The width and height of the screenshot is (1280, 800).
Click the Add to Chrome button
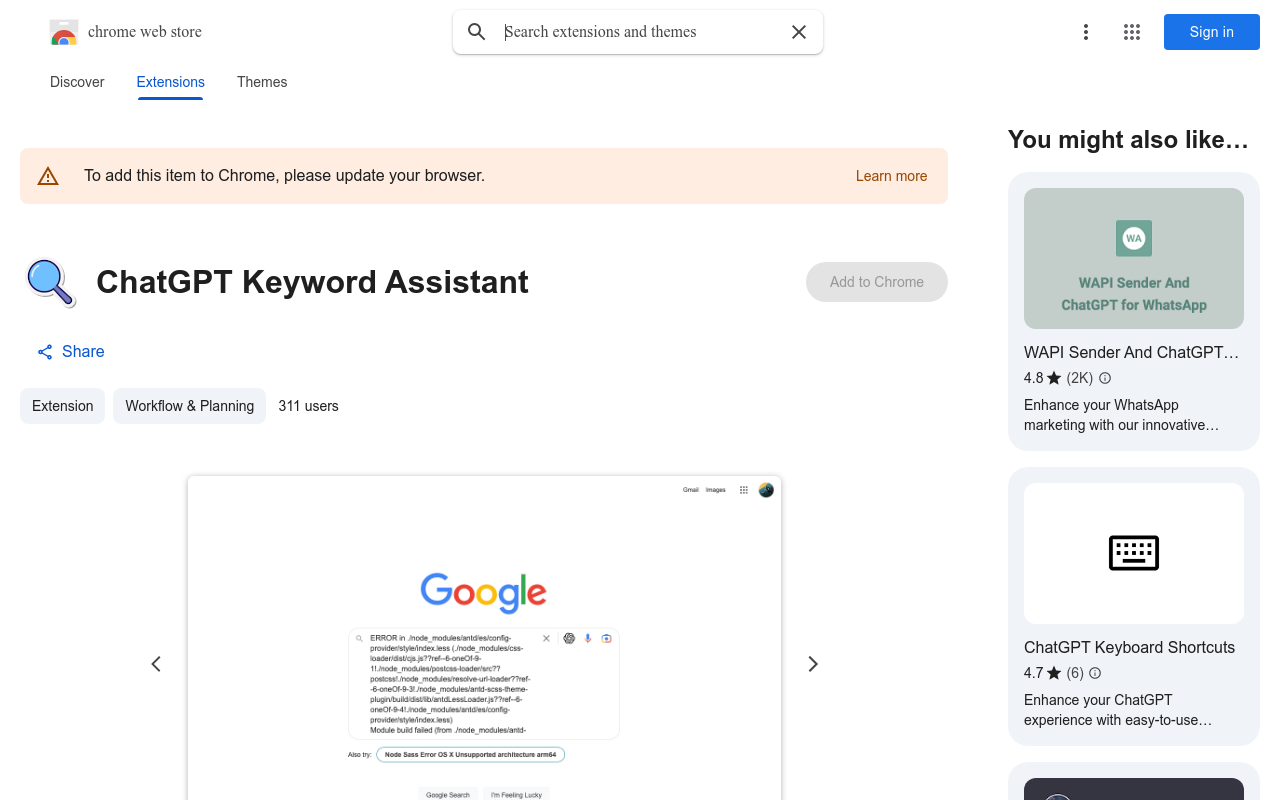point(877,282)
